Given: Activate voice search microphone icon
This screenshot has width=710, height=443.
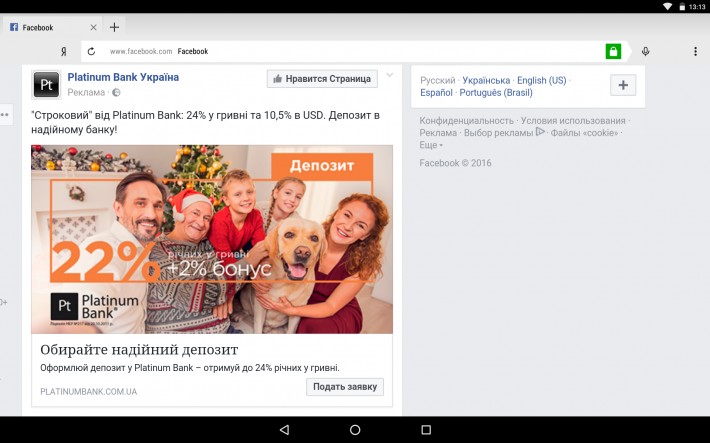Looking at the screenshot, I should [x=646, y=51].
